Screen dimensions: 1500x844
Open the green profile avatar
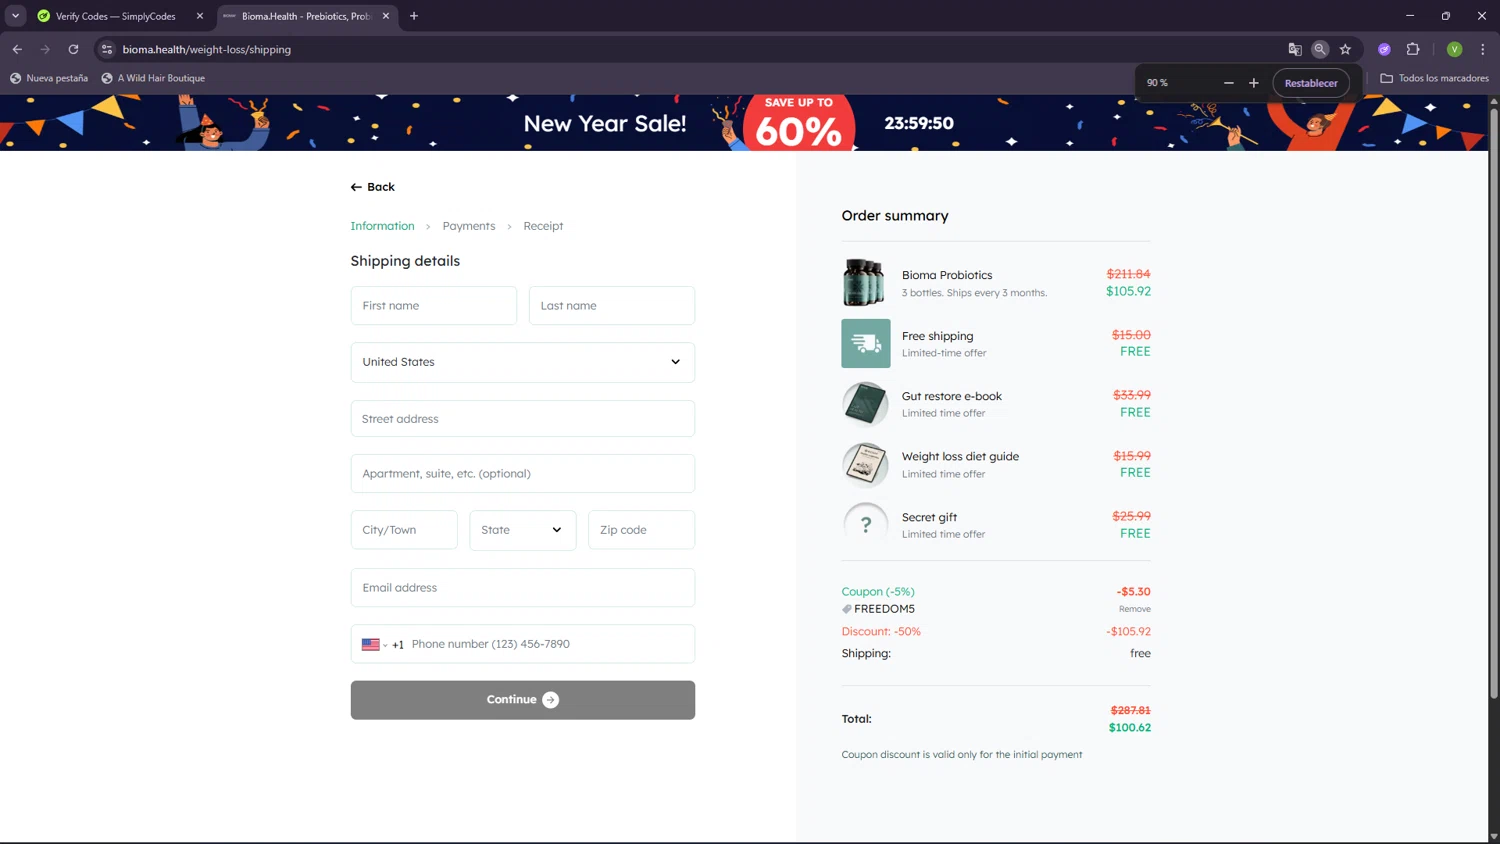point(1454,49)
